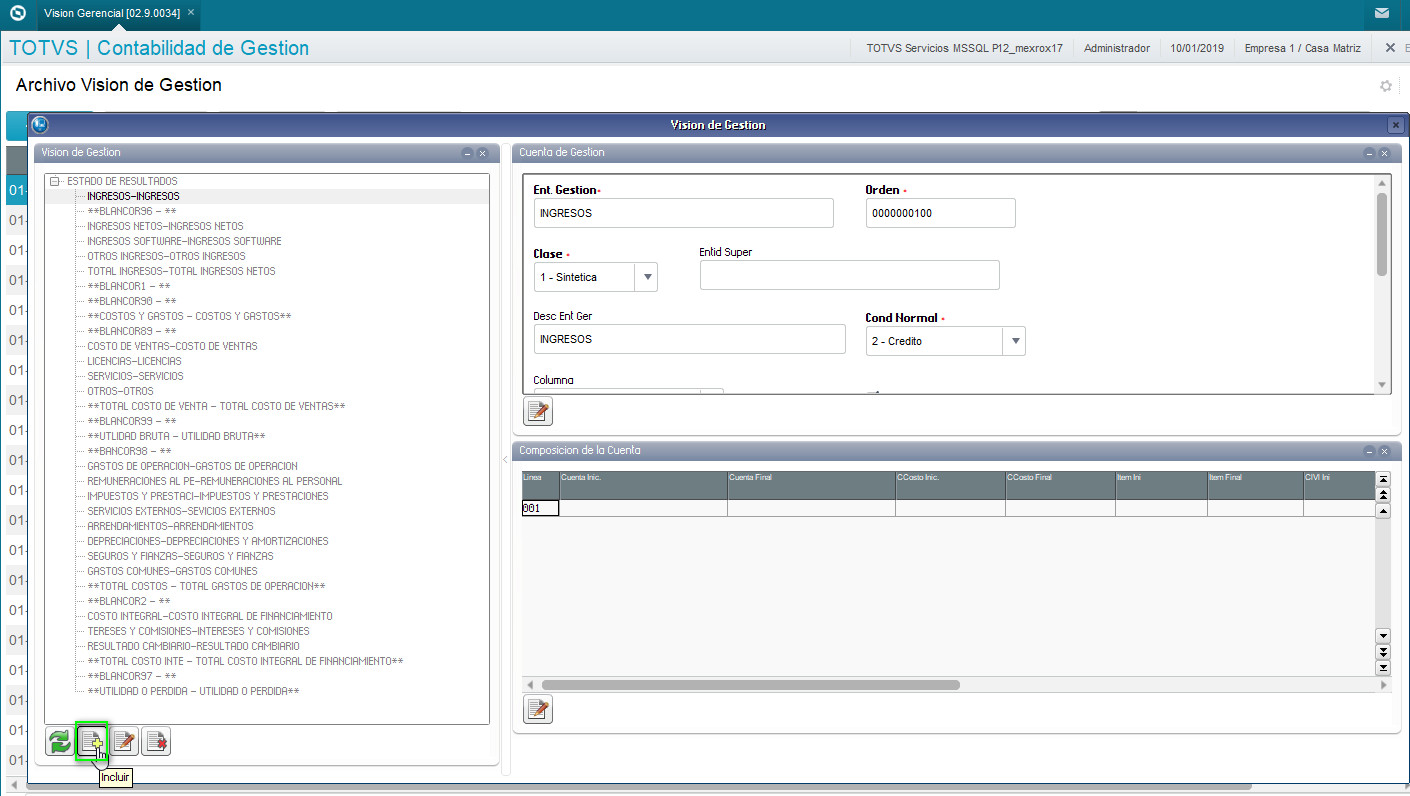Viewport: 1410px width, 796px height.
Task: Select COSTO DE VENTAS tree item
Action: (x=172, y=346)
